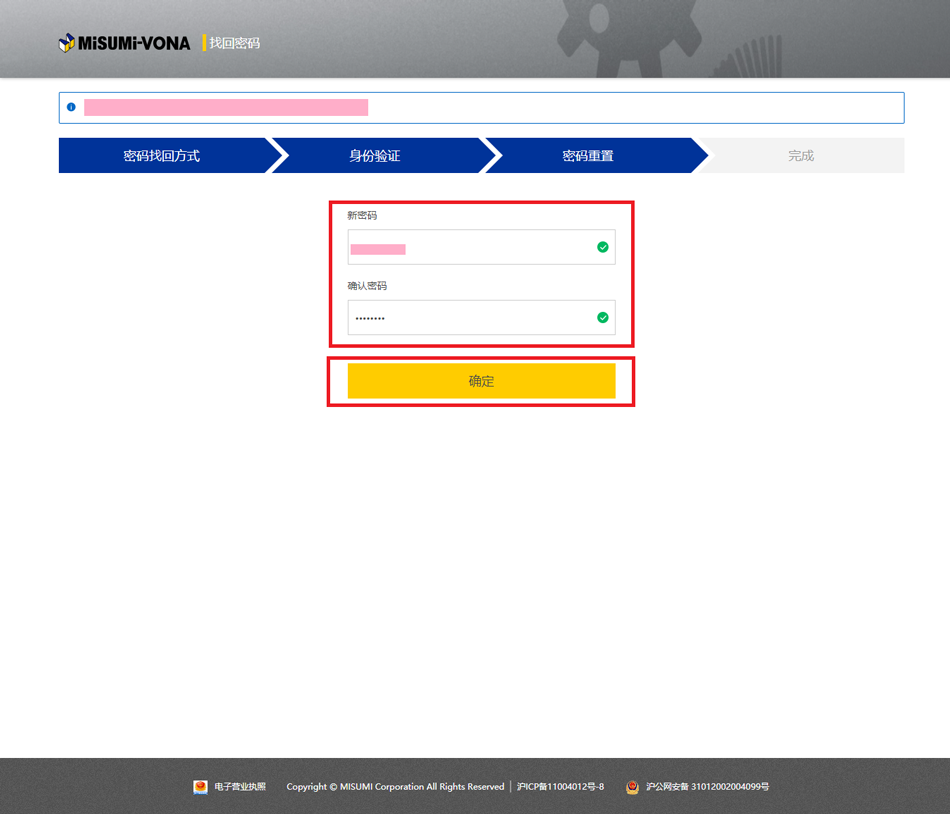The image size is (950, 814).
Task: Click the 找回密码 page title
Action: click(x=234, y=43)
